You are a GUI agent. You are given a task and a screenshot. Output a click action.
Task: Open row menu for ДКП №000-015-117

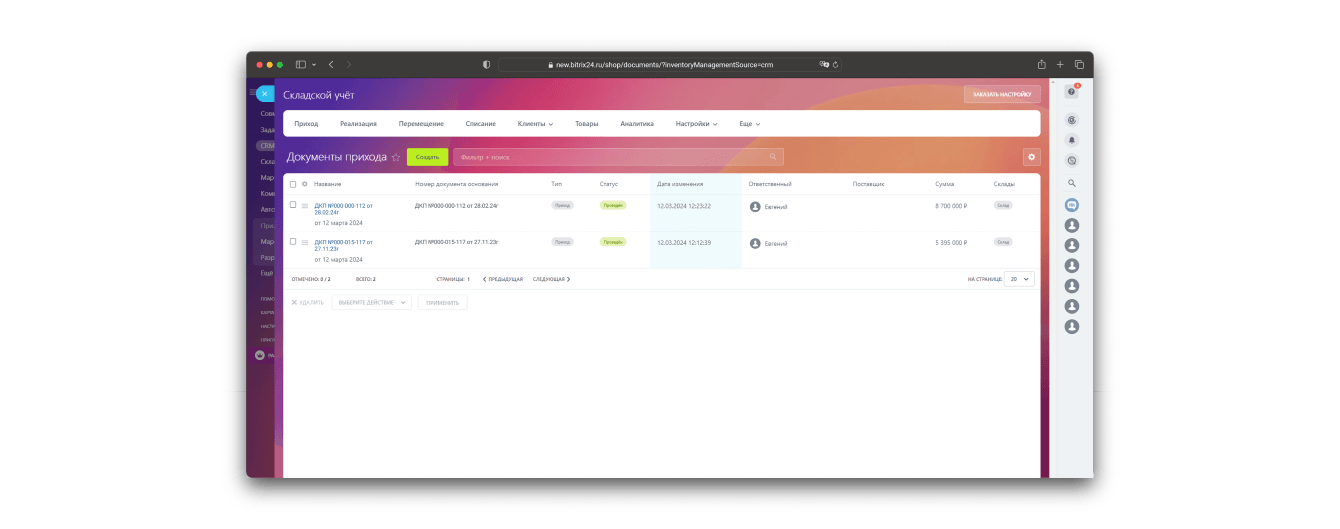click(305, 242)
